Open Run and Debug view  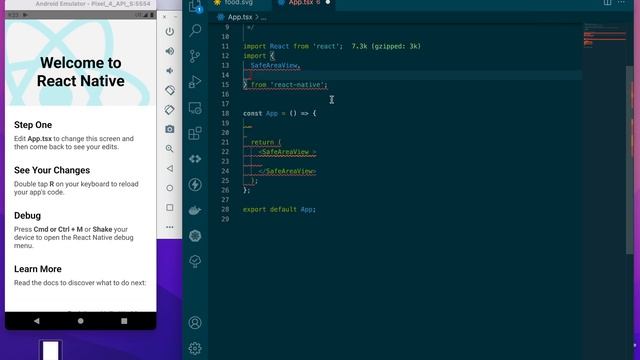pyautogui.click(x=195, y=82)
